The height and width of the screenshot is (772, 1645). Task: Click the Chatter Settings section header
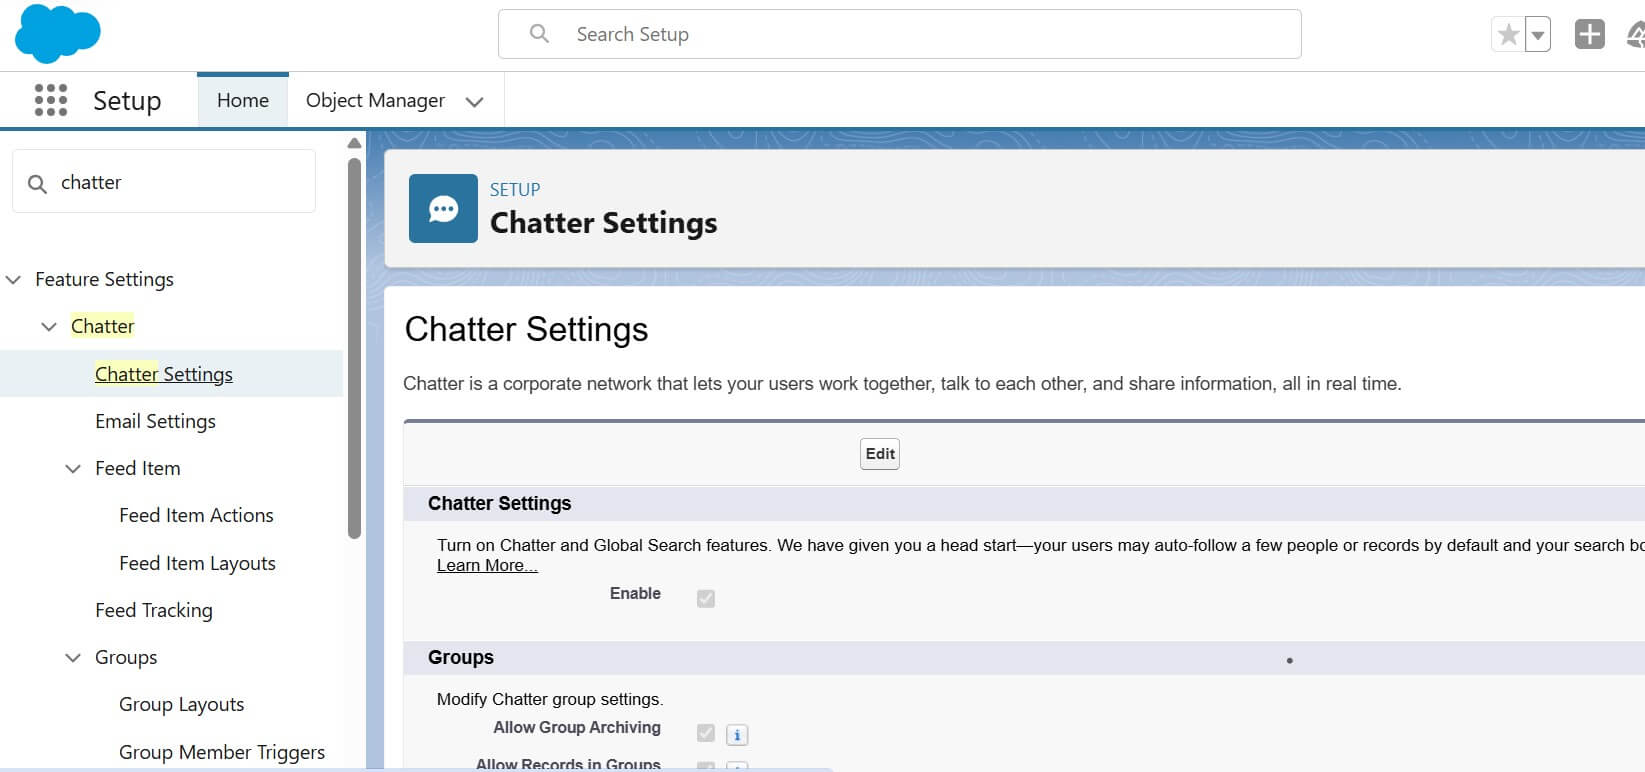(x=499, y=503)
